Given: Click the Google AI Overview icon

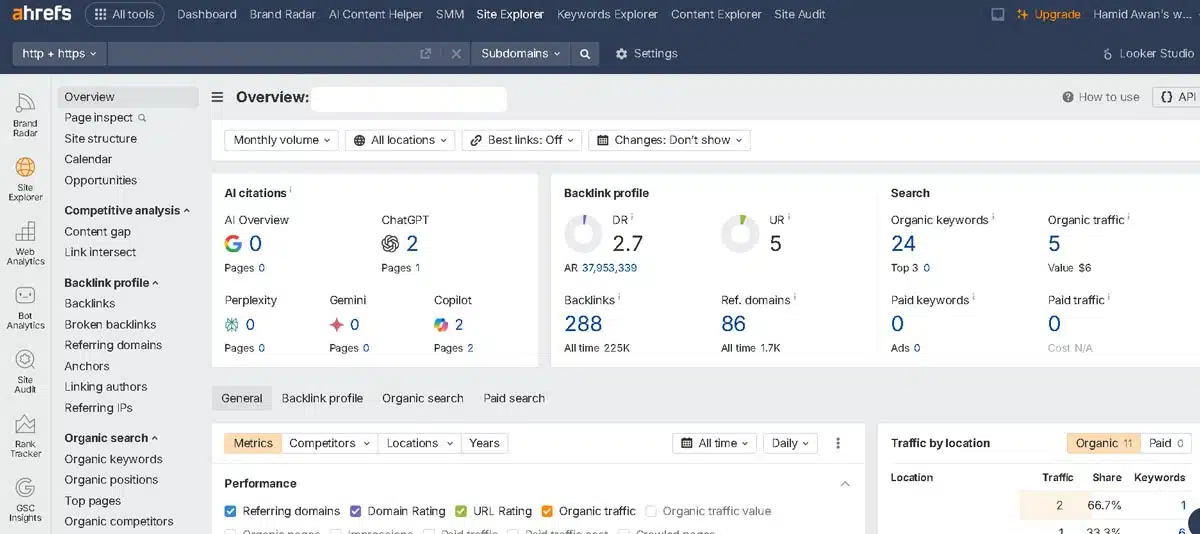Looking at the screenshot, I should coord(233,243).
